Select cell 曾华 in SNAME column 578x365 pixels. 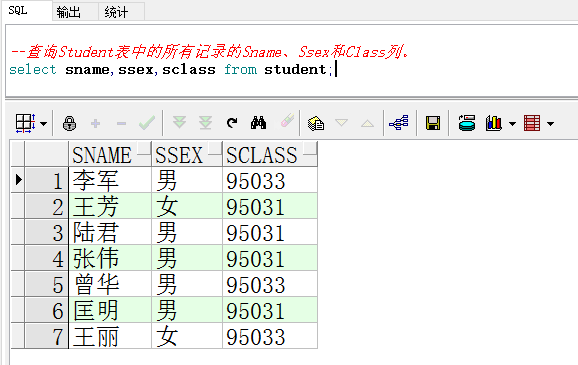click(110, 284)
